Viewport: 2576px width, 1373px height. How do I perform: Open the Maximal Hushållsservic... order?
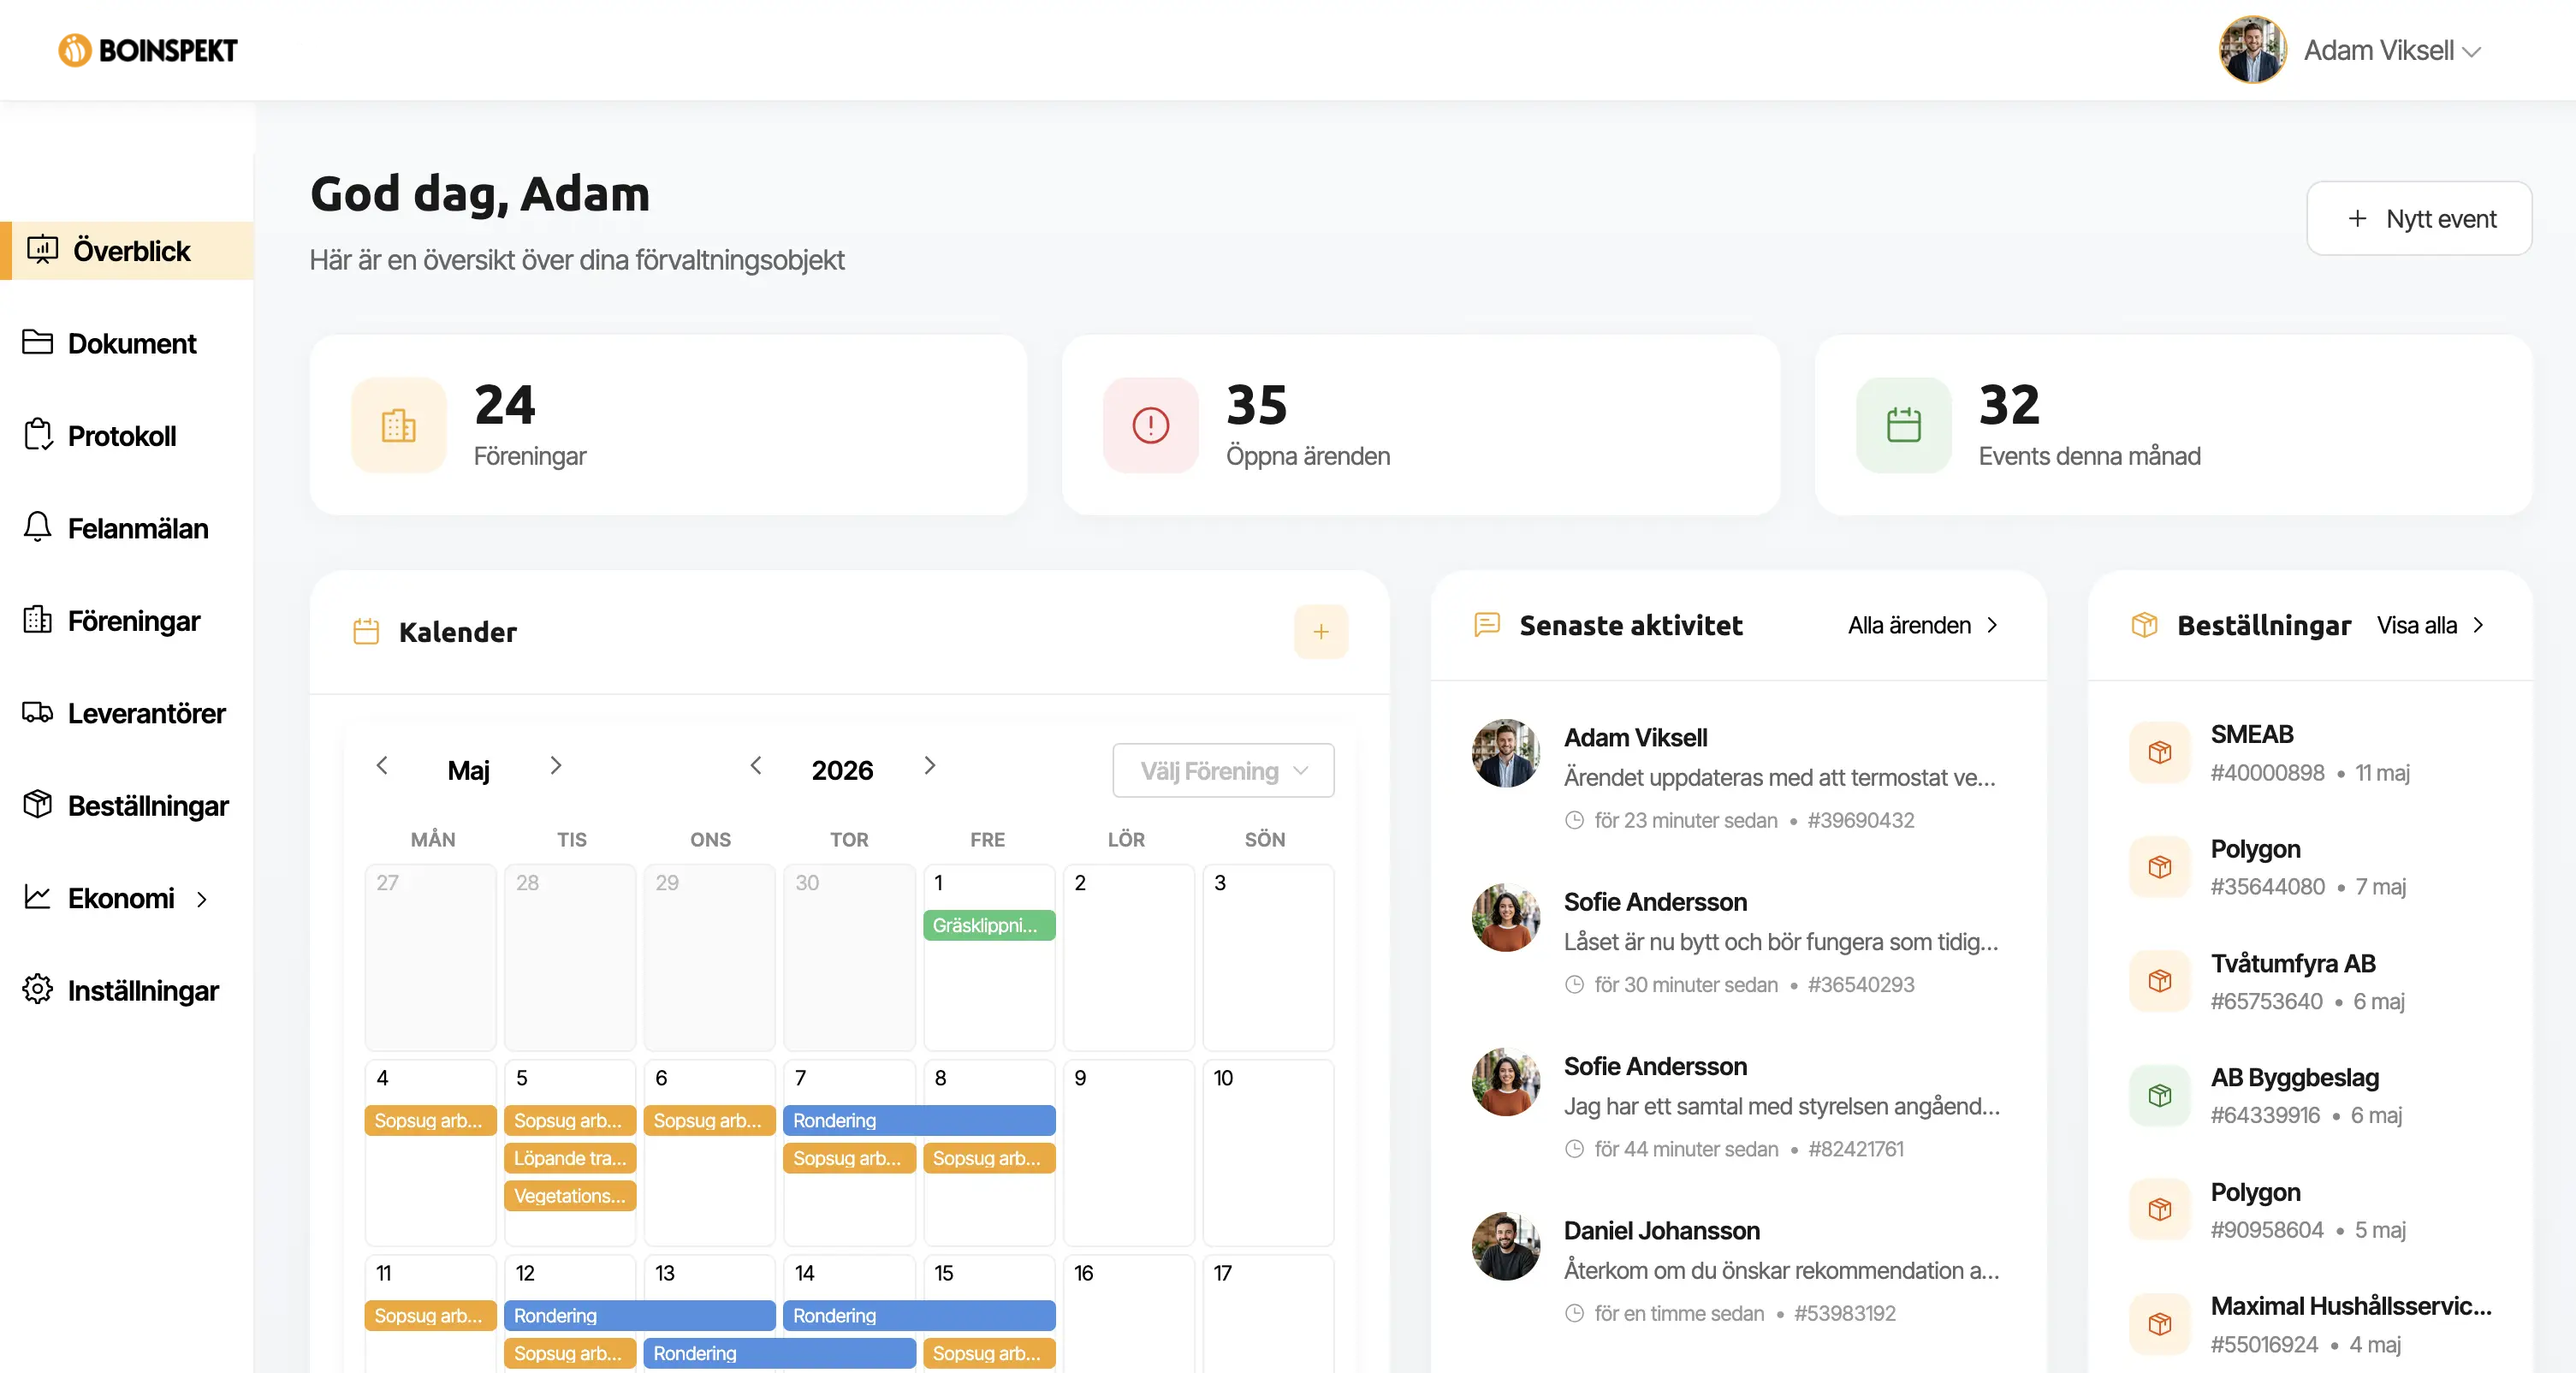(x=2310, y=1324)
